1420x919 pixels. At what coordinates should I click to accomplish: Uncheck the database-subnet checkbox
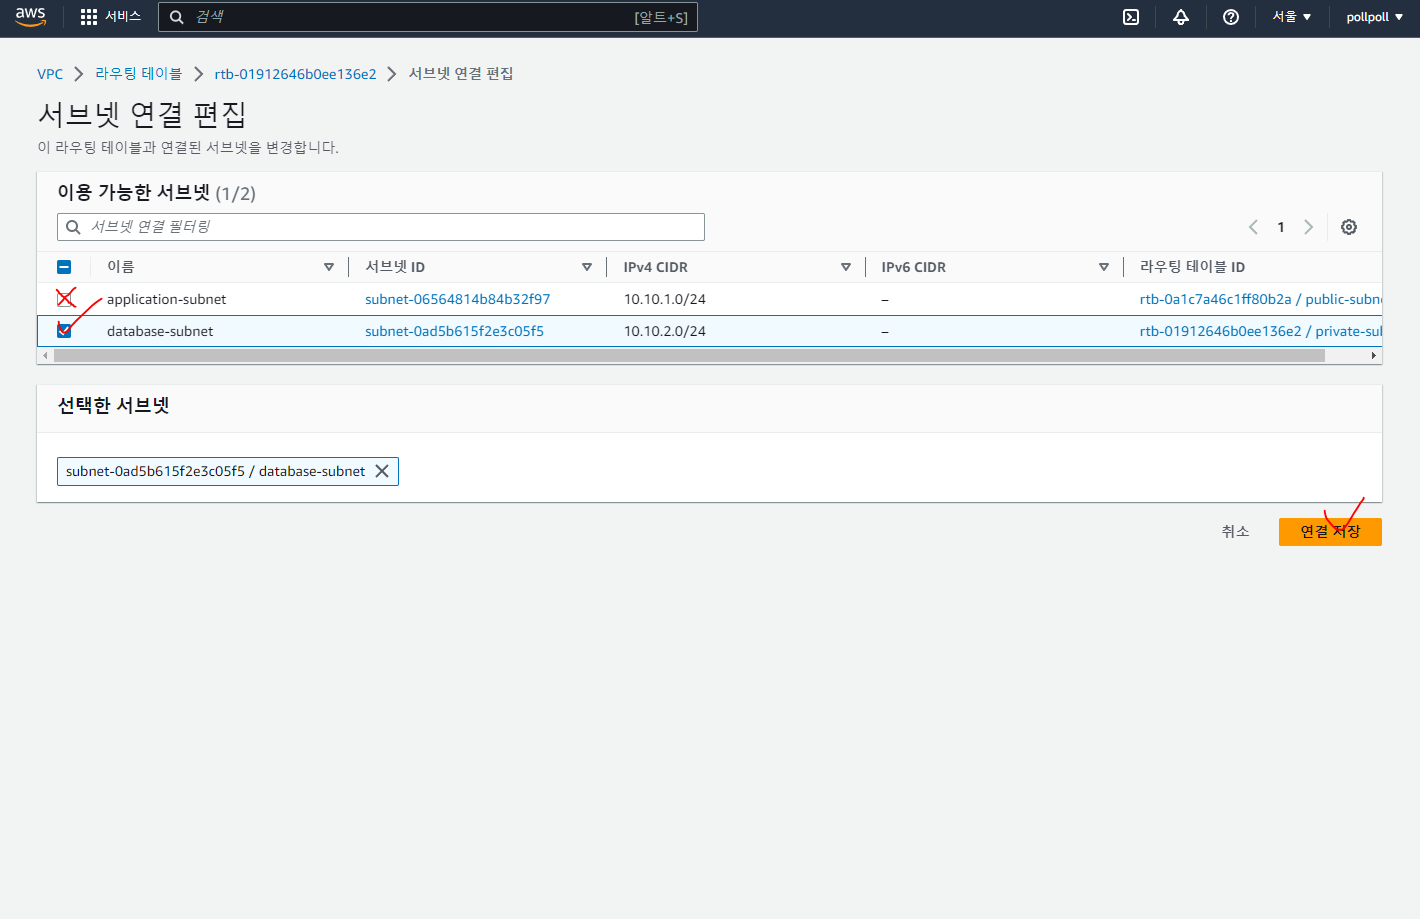tap(64, 330)
